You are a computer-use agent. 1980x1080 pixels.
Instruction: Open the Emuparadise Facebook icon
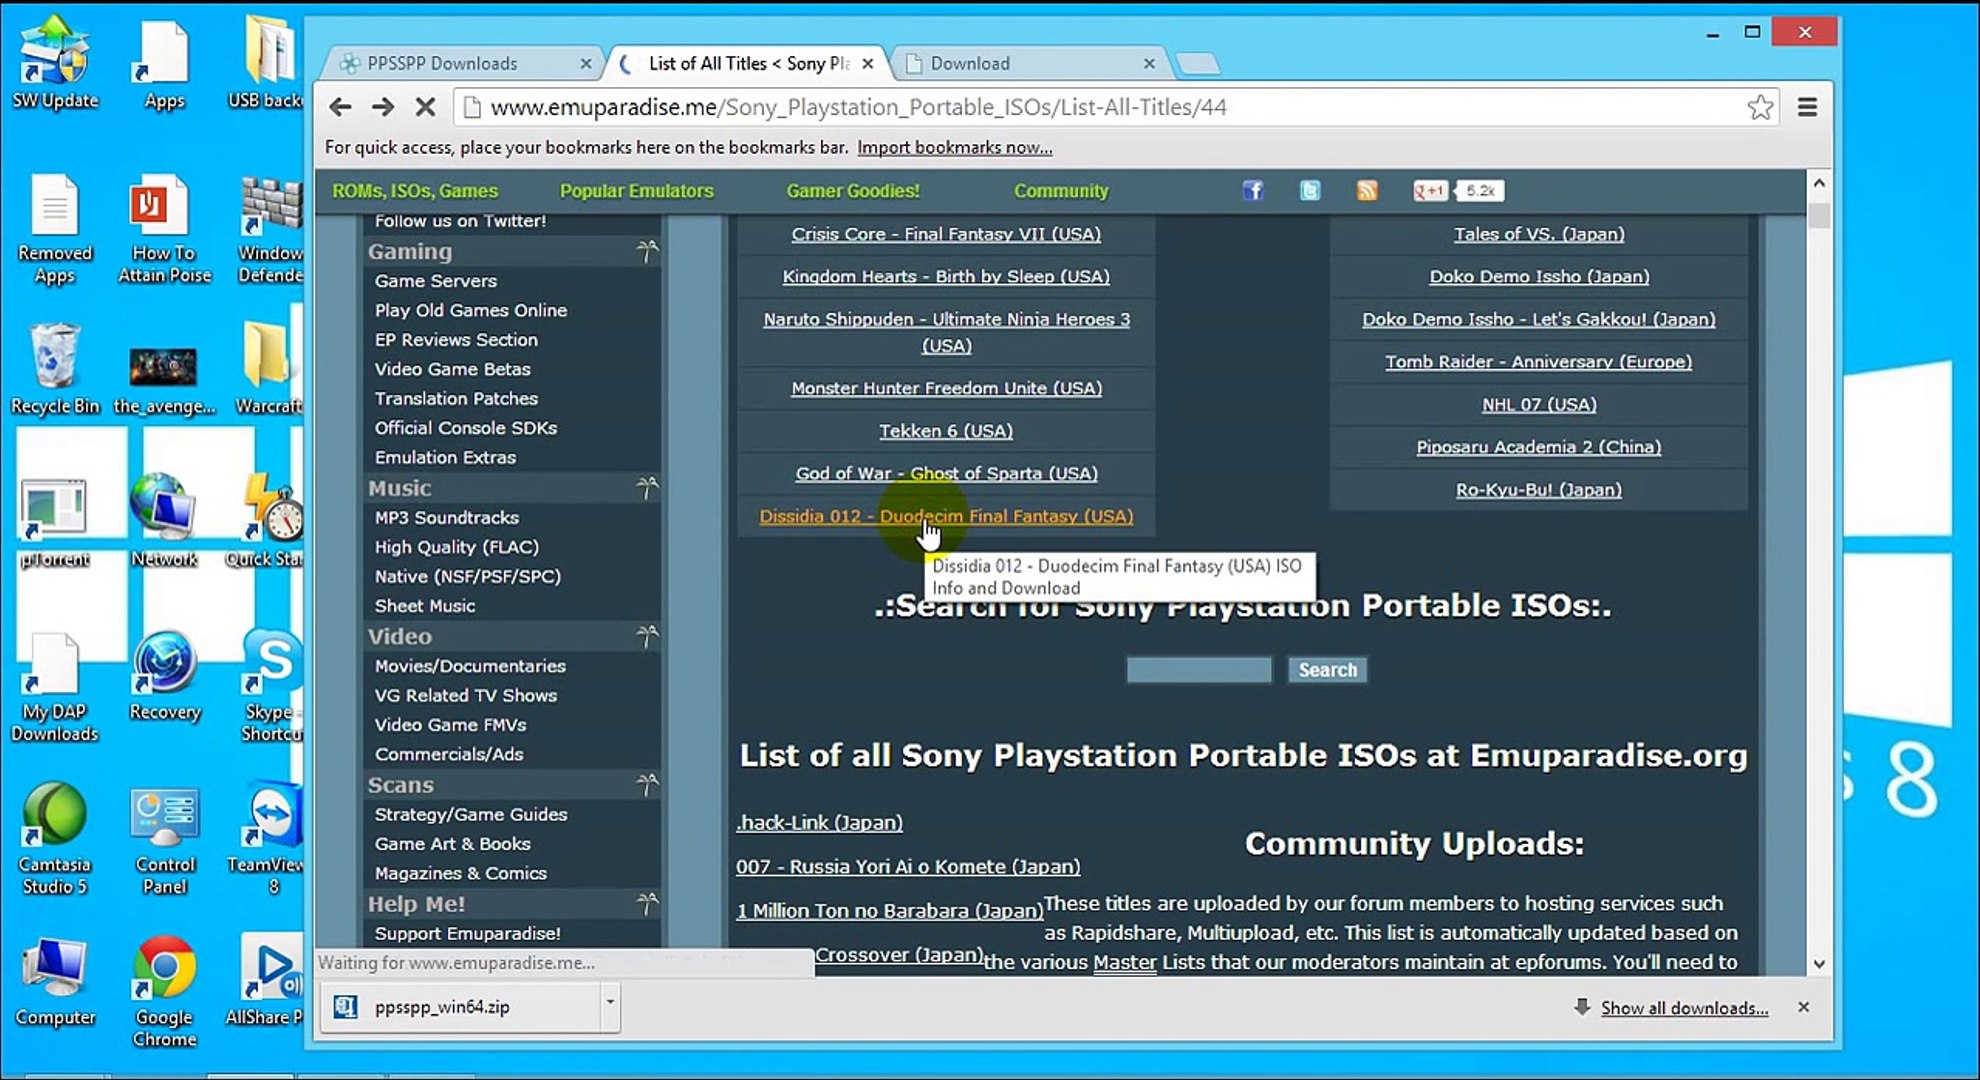click(x=1253, y=191)
